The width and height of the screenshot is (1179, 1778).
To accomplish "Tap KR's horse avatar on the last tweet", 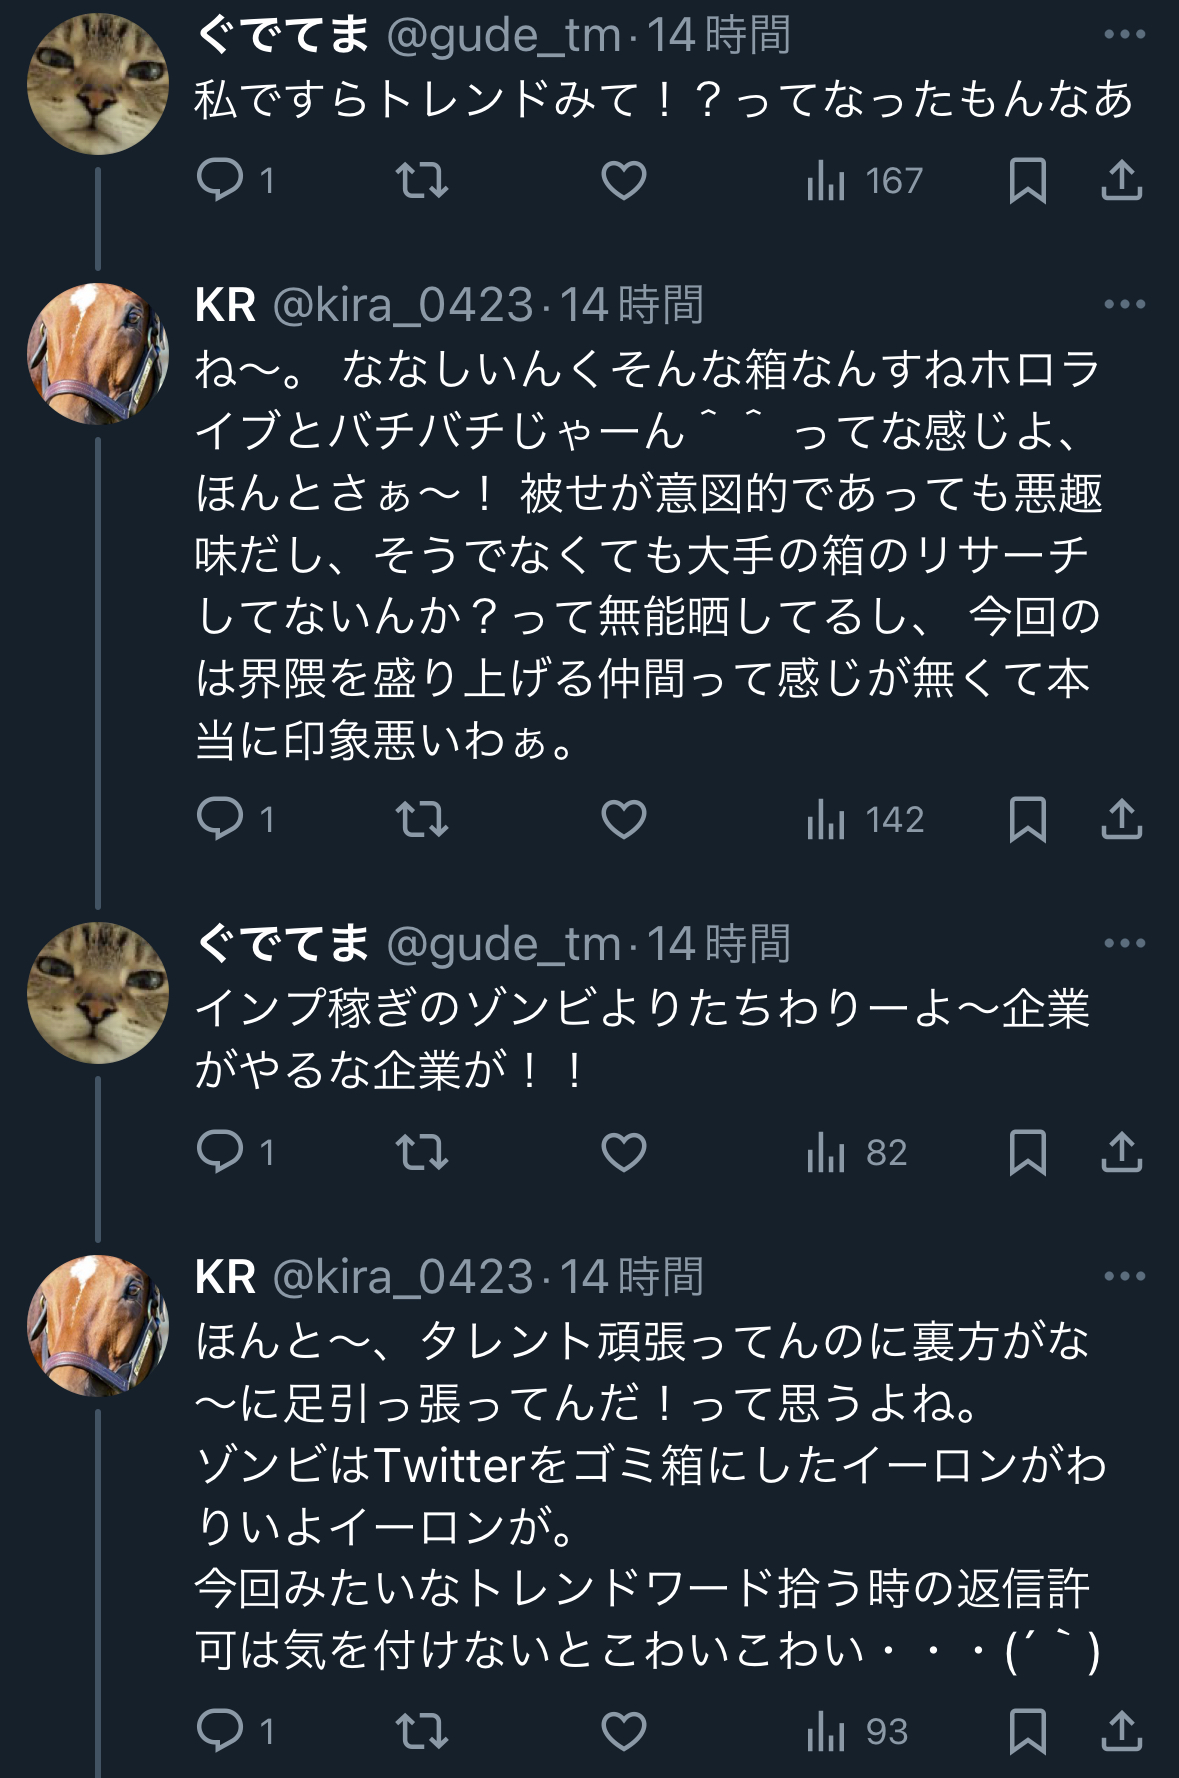I will [97, 1326].
